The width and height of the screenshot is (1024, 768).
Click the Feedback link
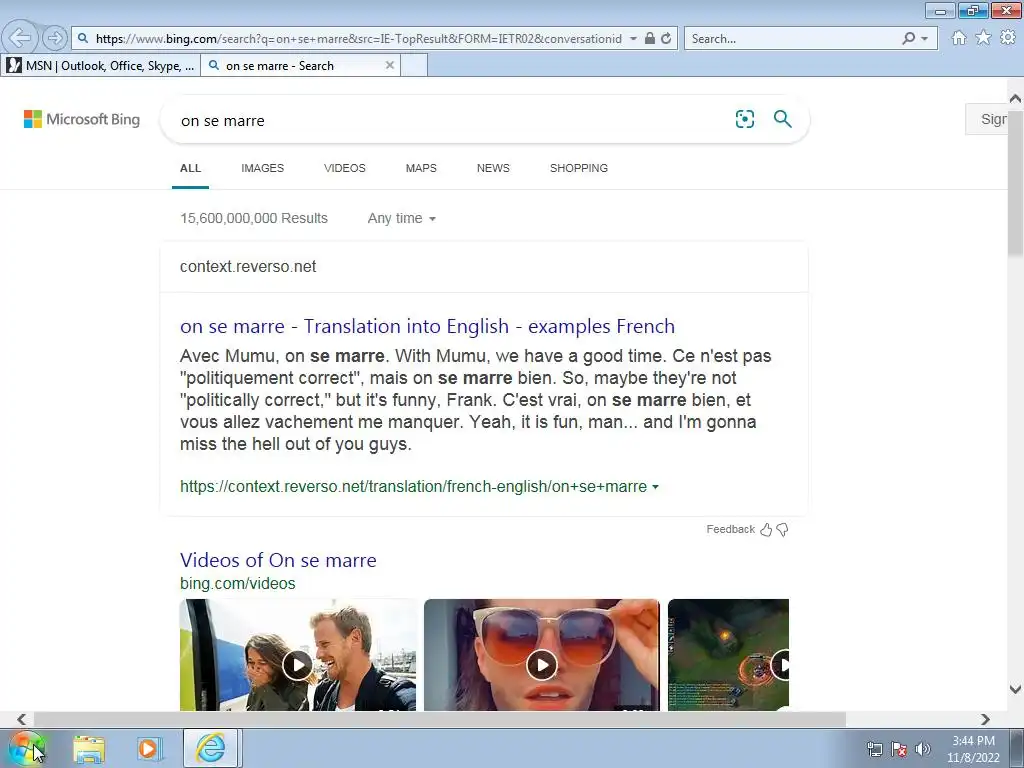pos(730,529)
